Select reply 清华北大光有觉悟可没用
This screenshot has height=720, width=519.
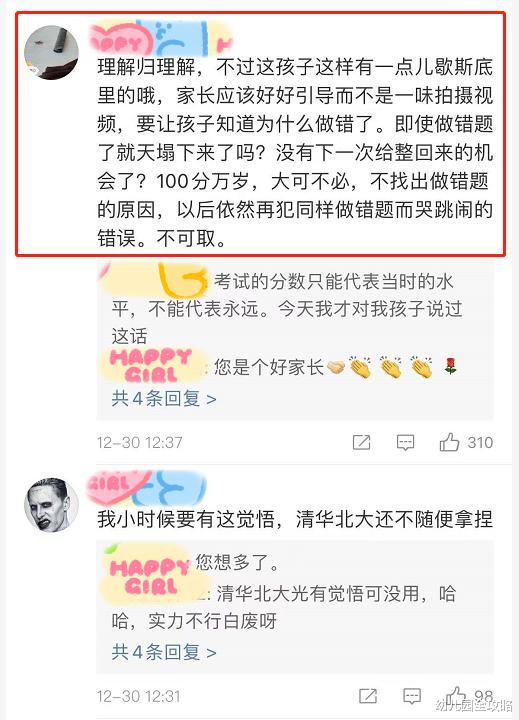pyautogui.click(x=283, y=607)
